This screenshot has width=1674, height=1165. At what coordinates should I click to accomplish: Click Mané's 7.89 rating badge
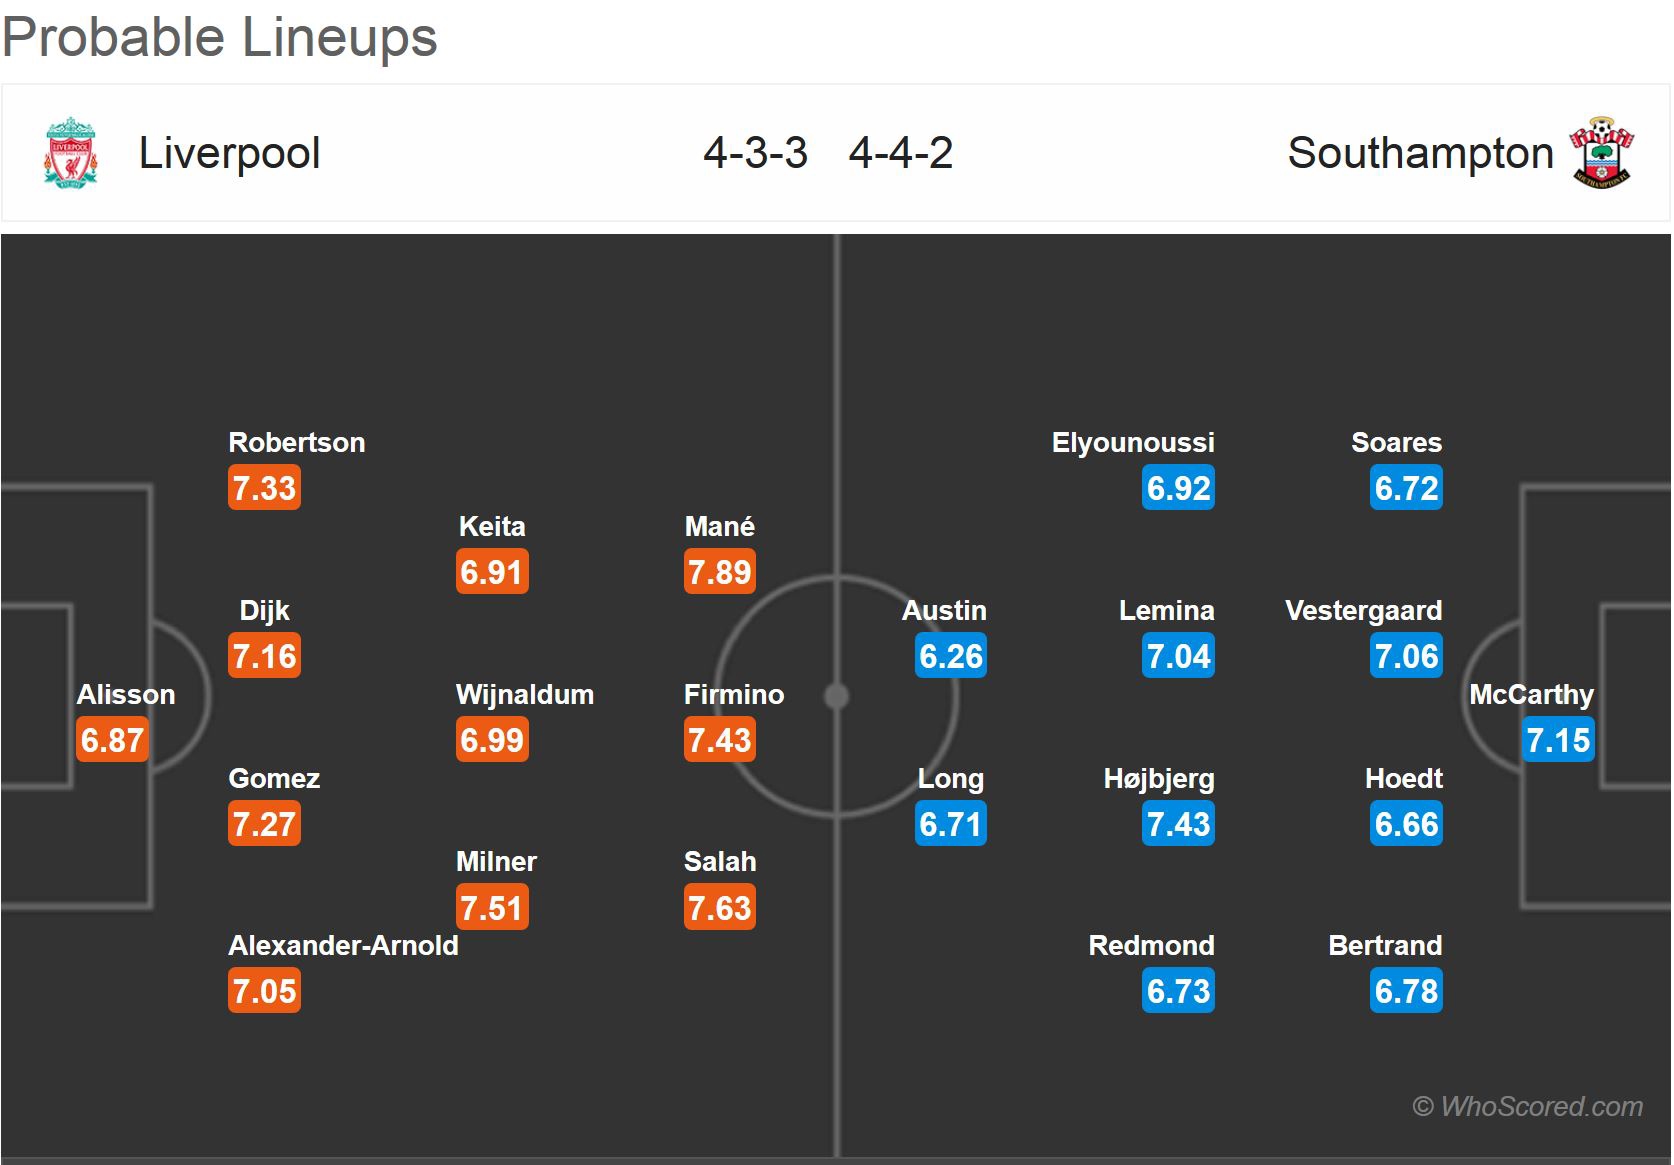pyautogui.click(x=719, y=572)
